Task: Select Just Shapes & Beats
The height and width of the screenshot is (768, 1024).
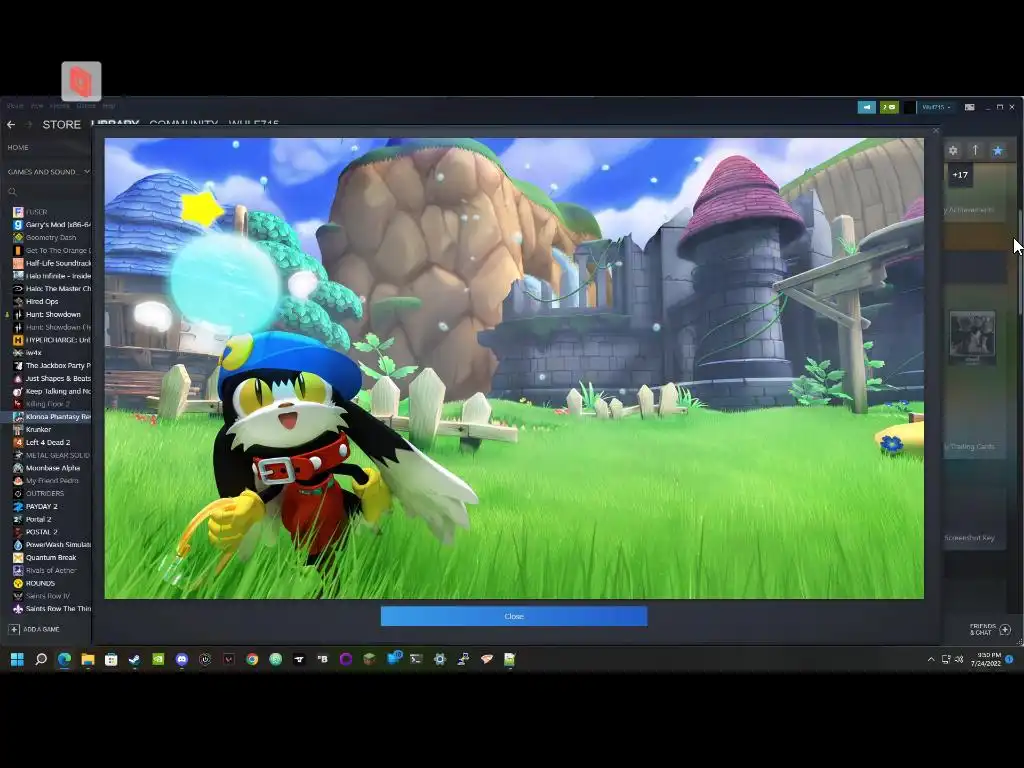Action: 52,378
